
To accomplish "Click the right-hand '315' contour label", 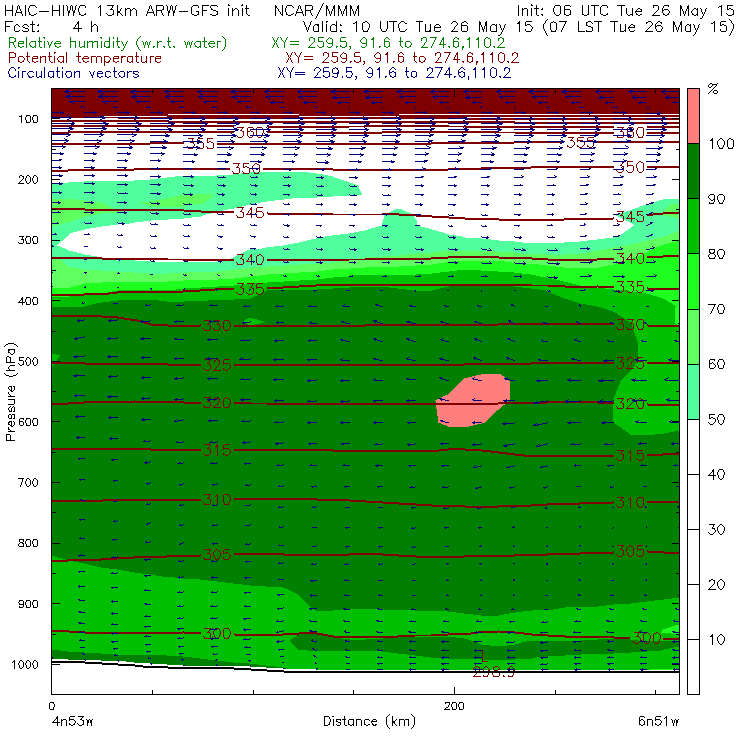I will 630,455.
